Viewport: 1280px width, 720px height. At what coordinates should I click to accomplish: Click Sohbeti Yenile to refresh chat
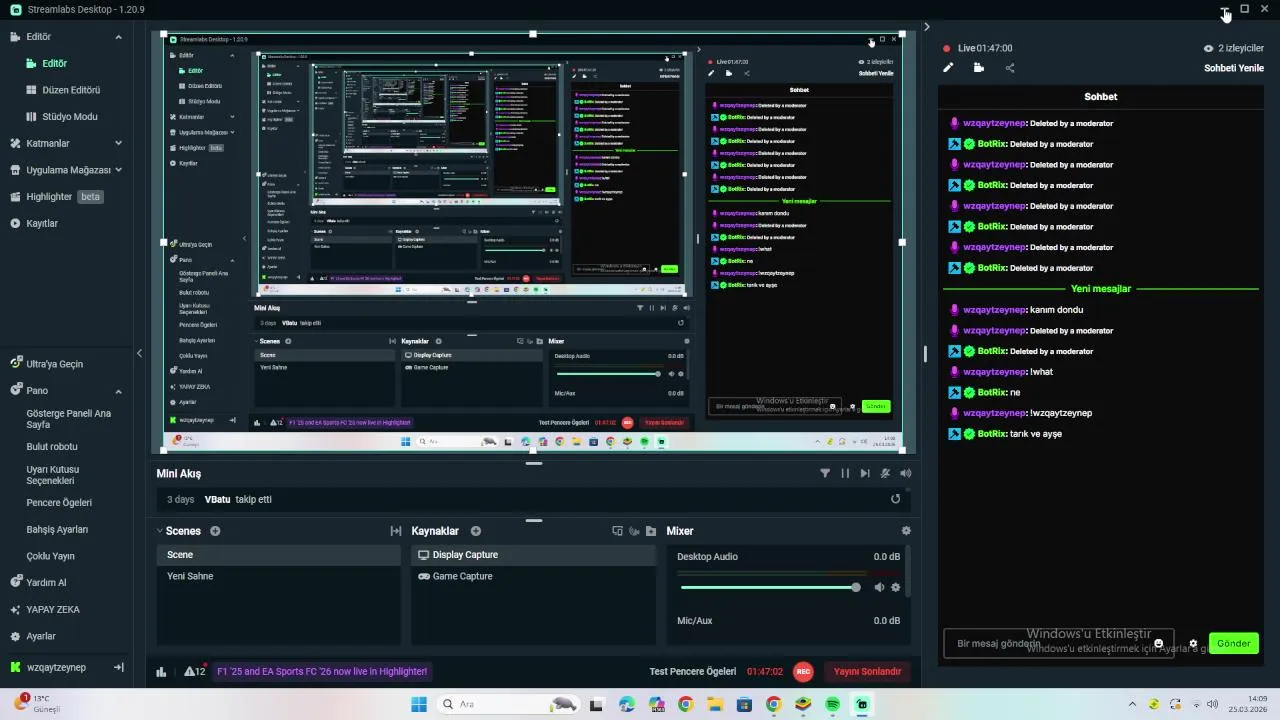point(1234,68)
